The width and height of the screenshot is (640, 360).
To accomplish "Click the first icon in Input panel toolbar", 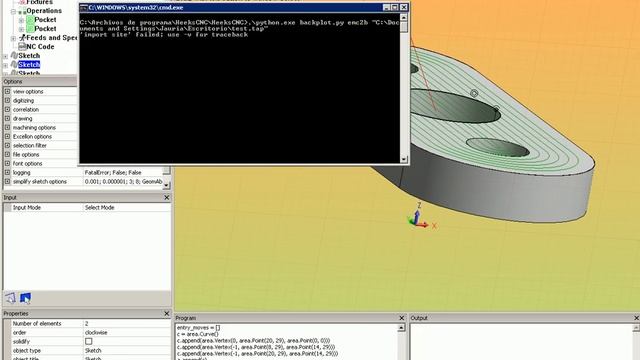I will (x=11, y=298).
